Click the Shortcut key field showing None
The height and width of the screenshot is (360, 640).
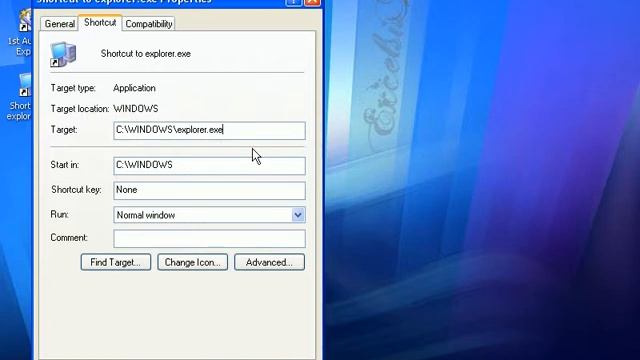(x=209, y=190)
